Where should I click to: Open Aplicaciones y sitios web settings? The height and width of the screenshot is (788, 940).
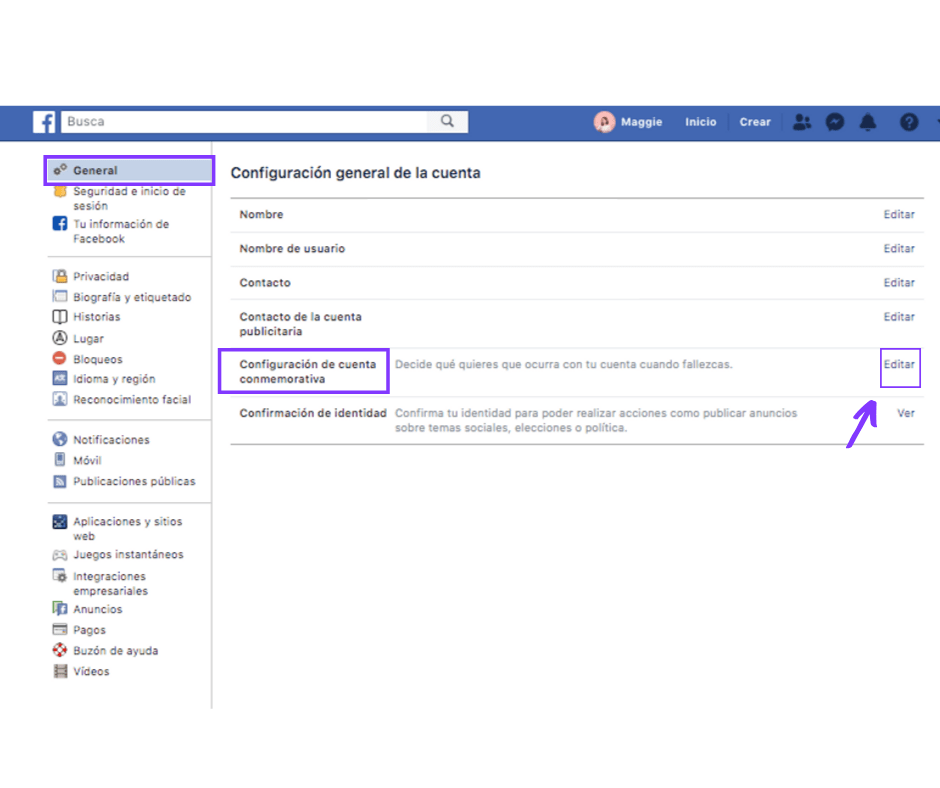coord(128,529)
